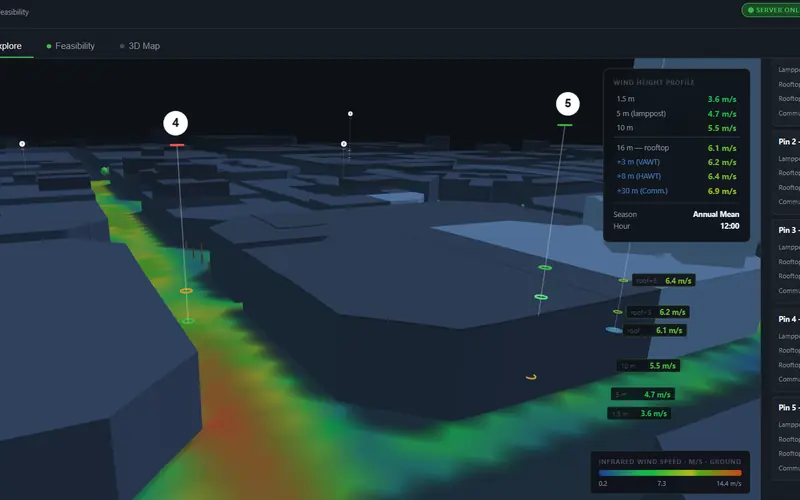Click the Server Online status badge
The height and width of the screenshot is (500, 800).
coord(771,10)
